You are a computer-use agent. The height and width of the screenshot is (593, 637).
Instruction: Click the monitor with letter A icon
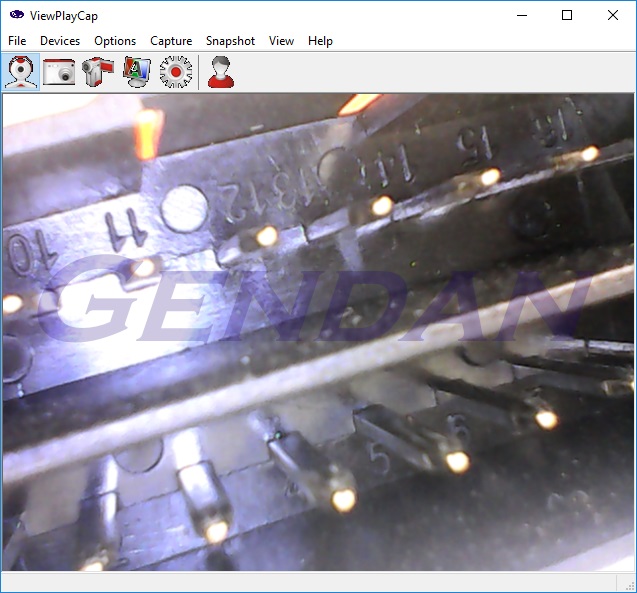pos(136,72)
